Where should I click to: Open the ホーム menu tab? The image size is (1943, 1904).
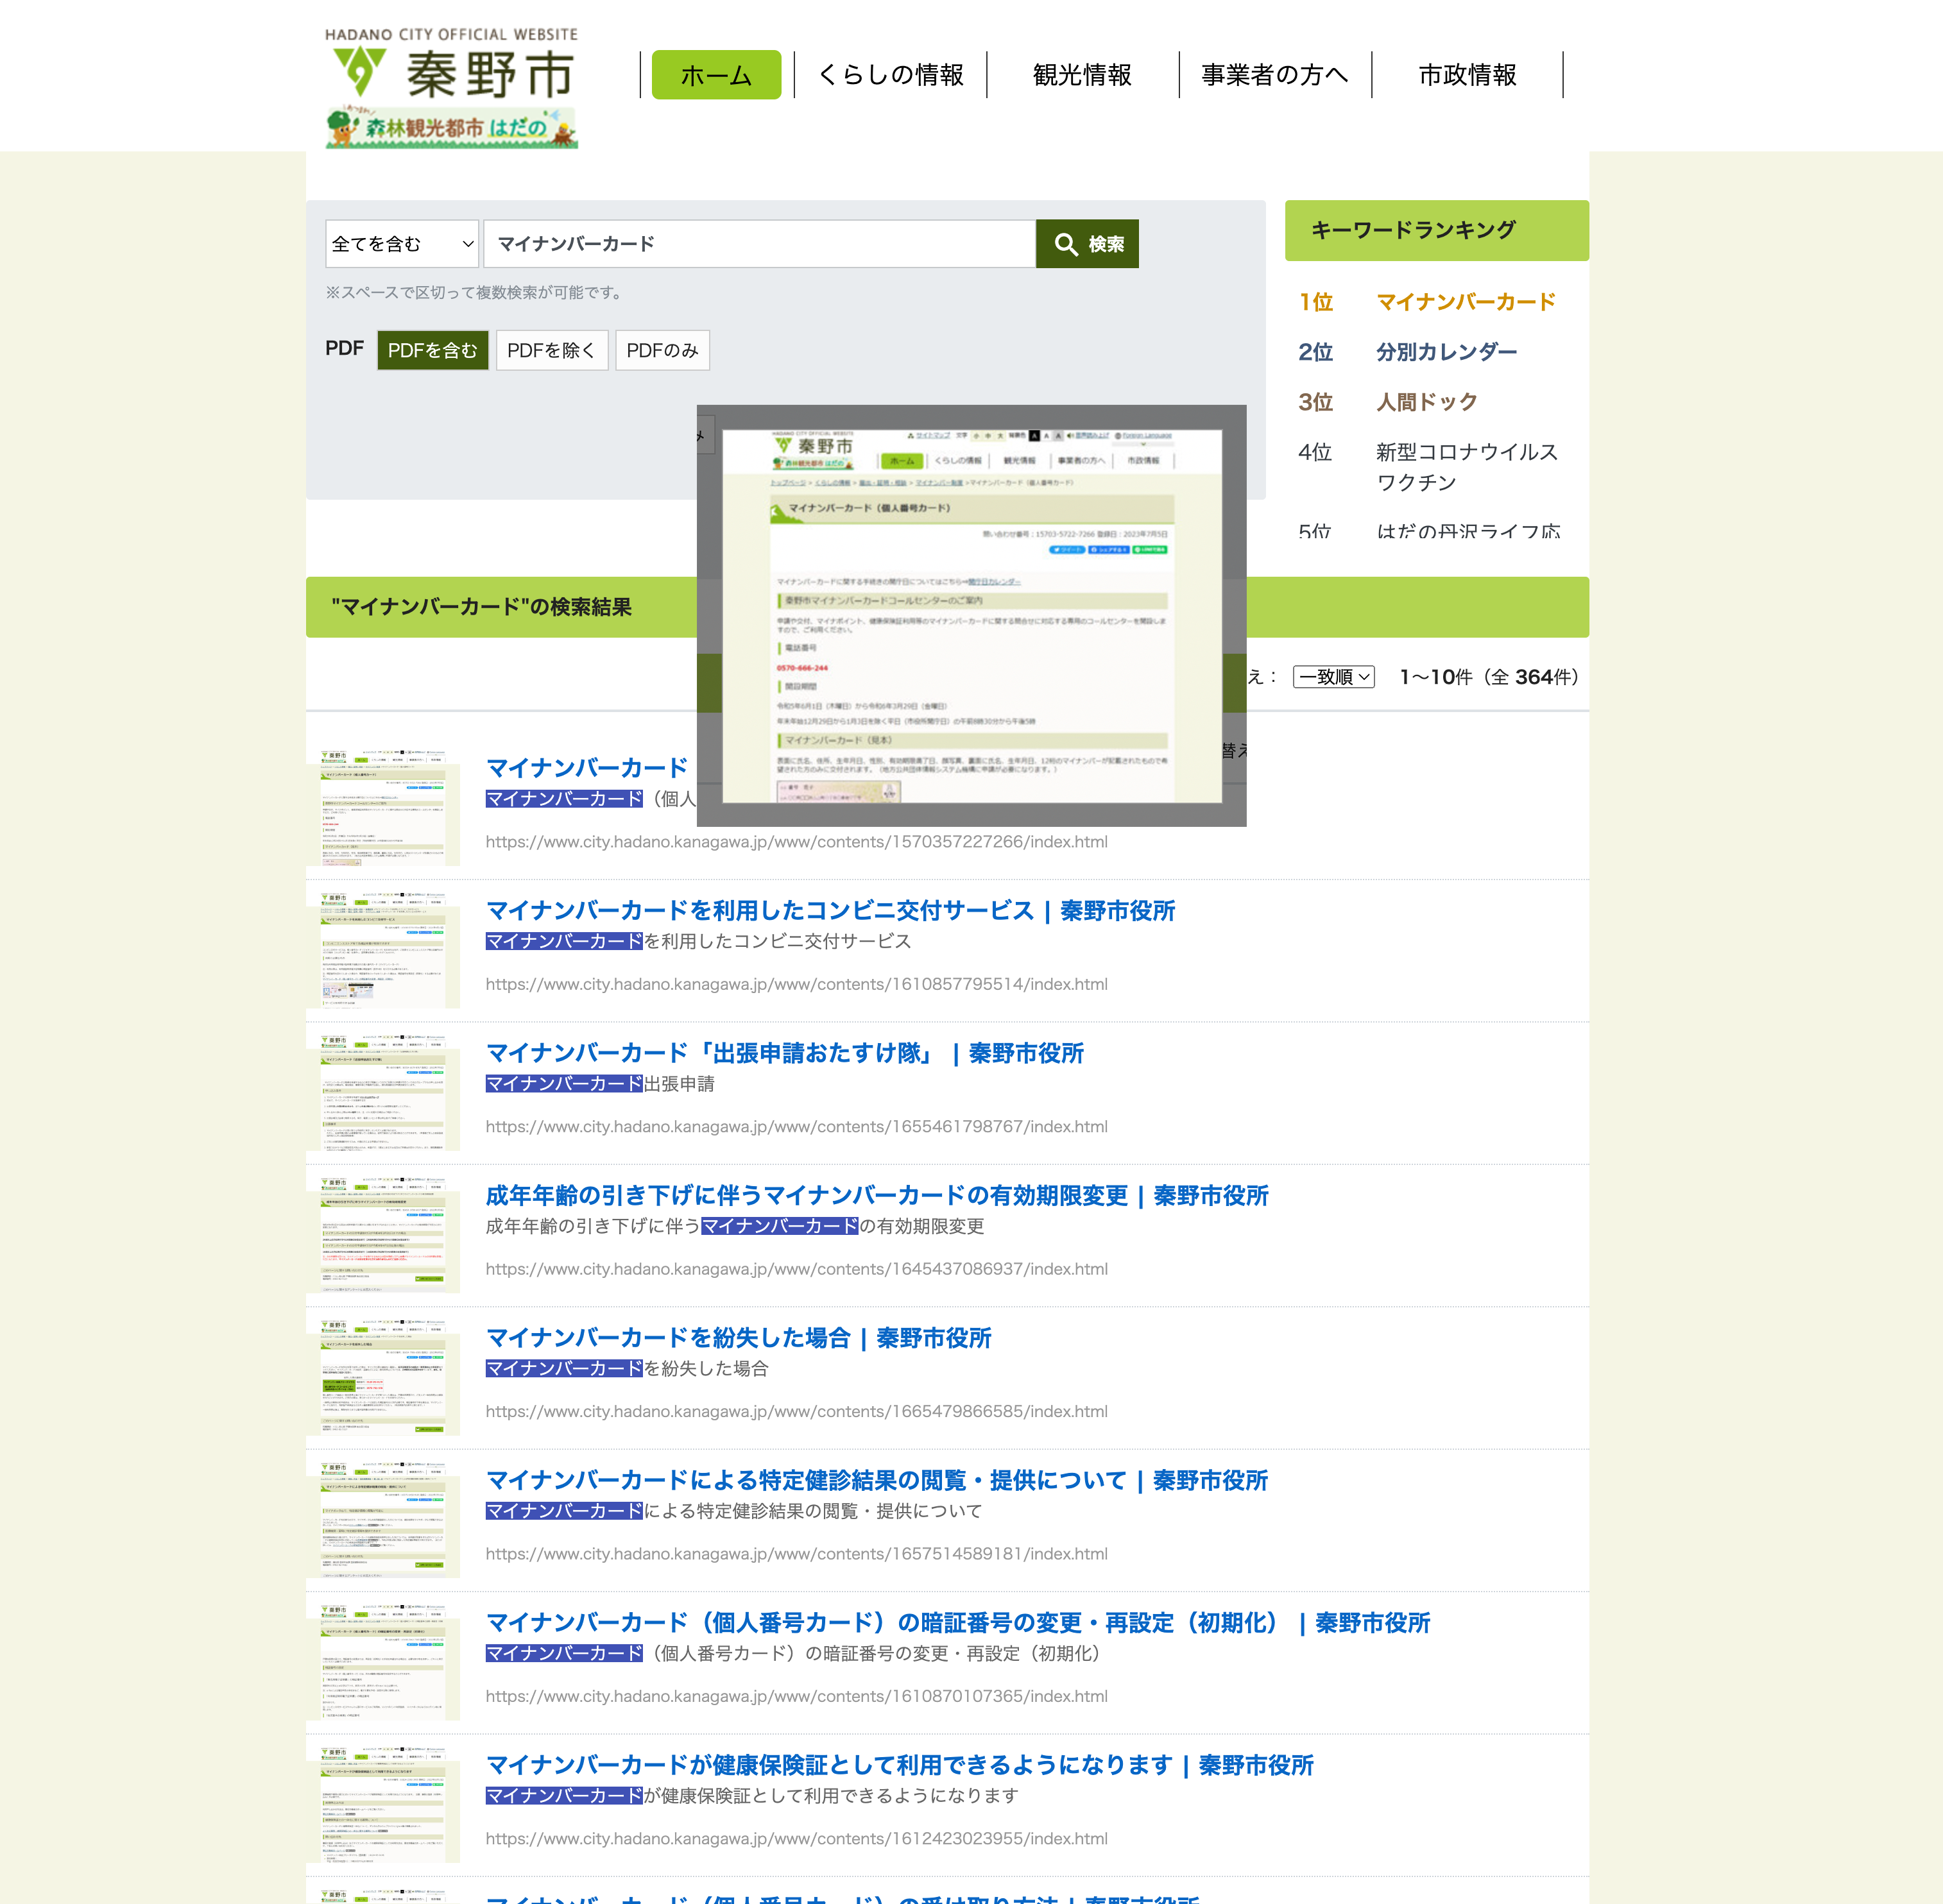(716, 75)
